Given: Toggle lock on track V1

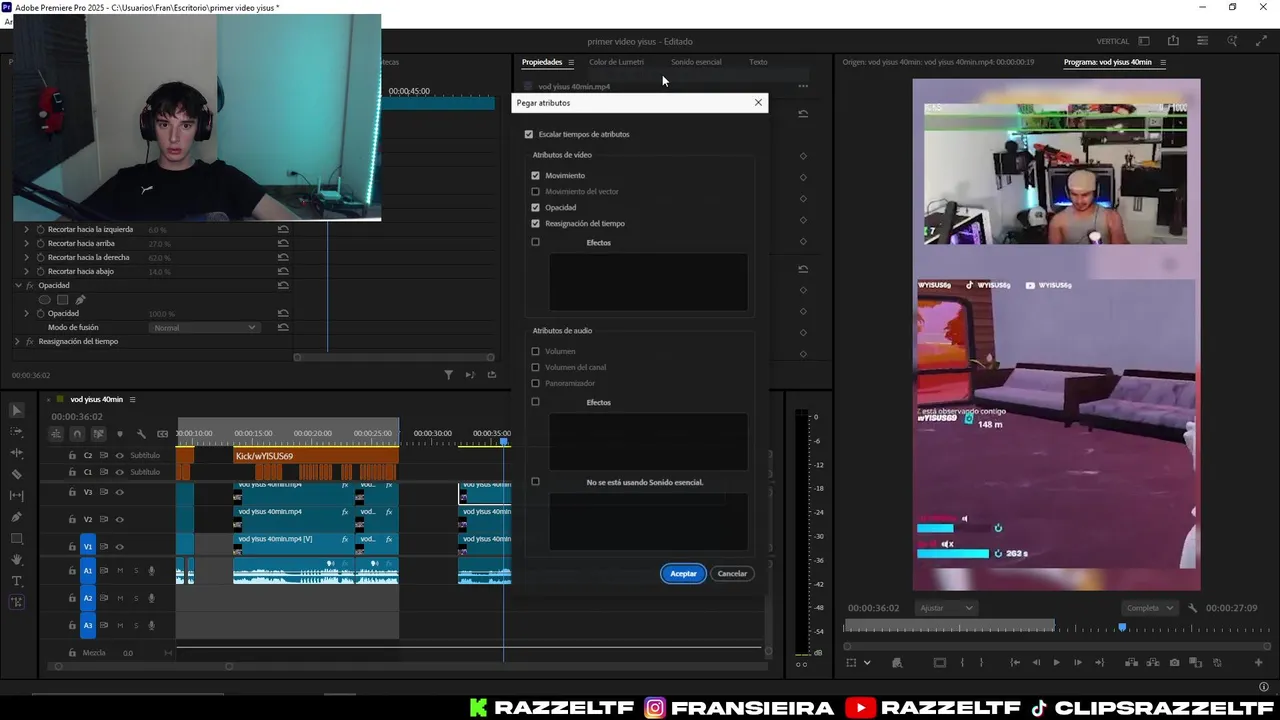Looking at the screenshot, I should pos(72,546).
